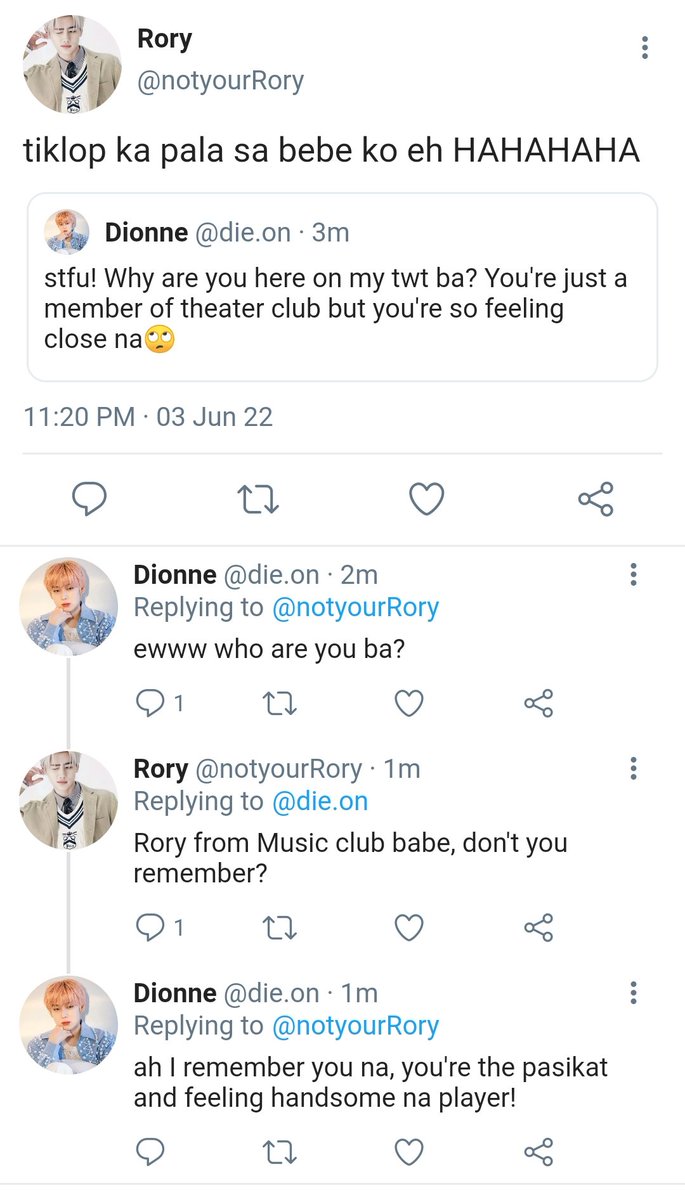The width and height of the screenshot is (685, 1200).
Task: Open Rory's profile picture at top
Action: [x=71, y=64]
